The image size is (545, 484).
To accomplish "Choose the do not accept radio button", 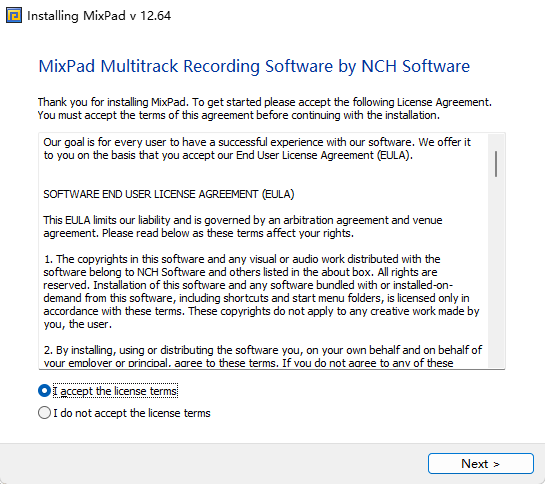I will 44,413.
